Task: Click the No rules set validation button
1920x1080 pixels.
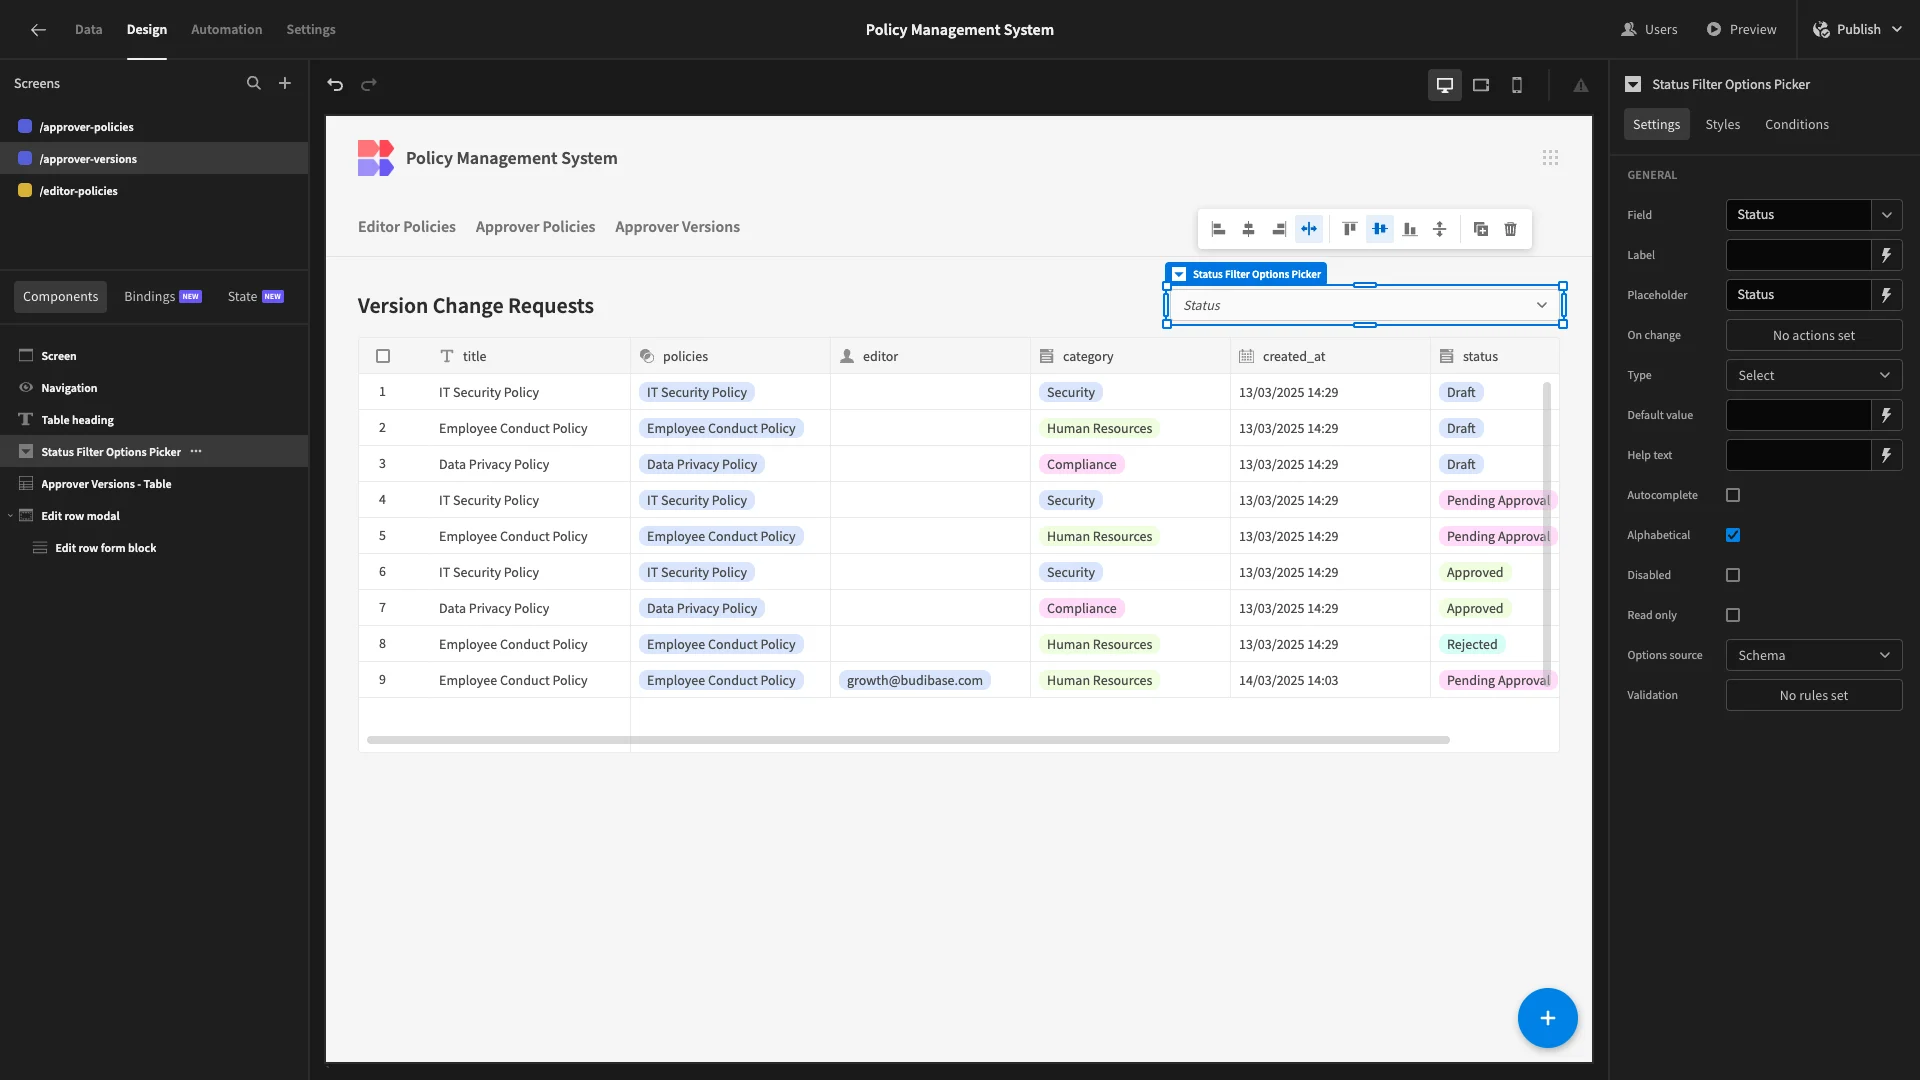Action: point(1814,695)
